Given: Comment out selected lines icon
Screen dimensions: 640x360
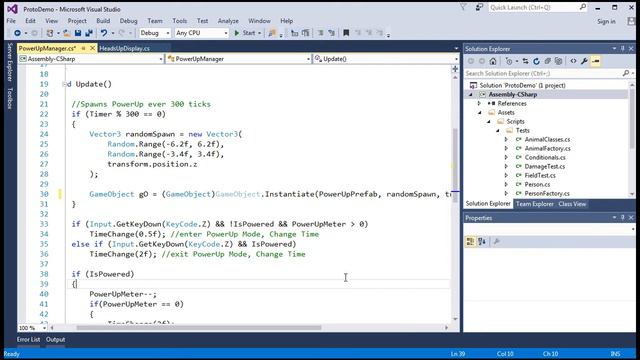Looking at the screenshot, I should pyautogui.click(x=294, y=33).
